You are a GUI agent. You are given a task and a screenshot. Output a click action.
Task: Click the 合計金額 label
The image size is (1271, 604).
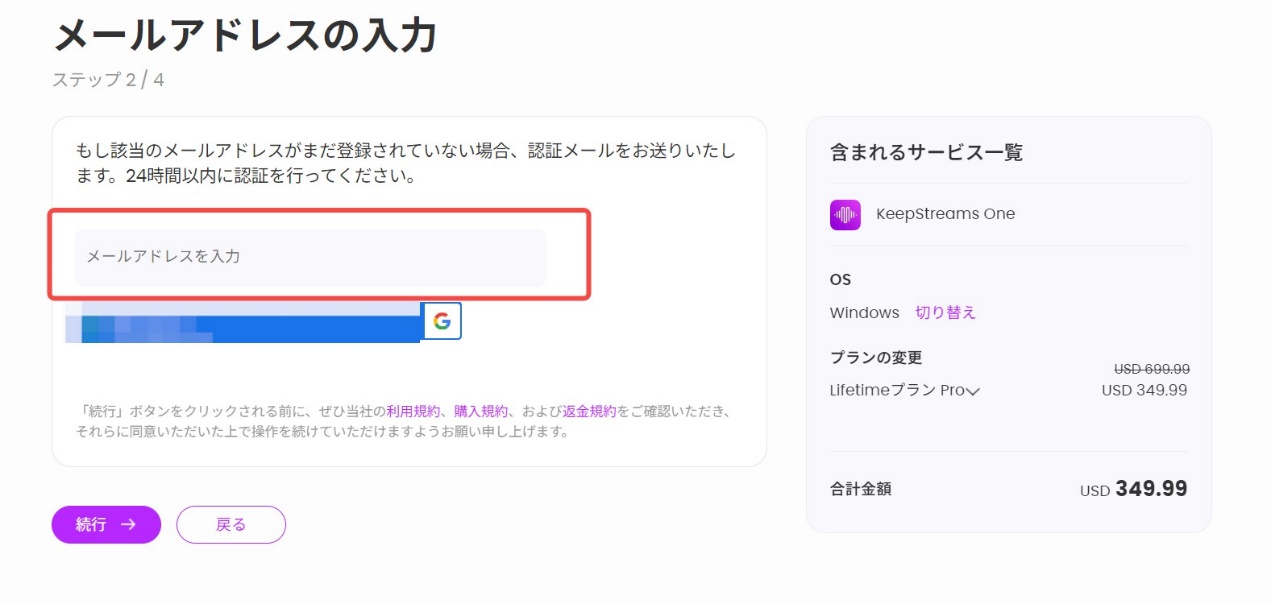[x=860, y=489]
